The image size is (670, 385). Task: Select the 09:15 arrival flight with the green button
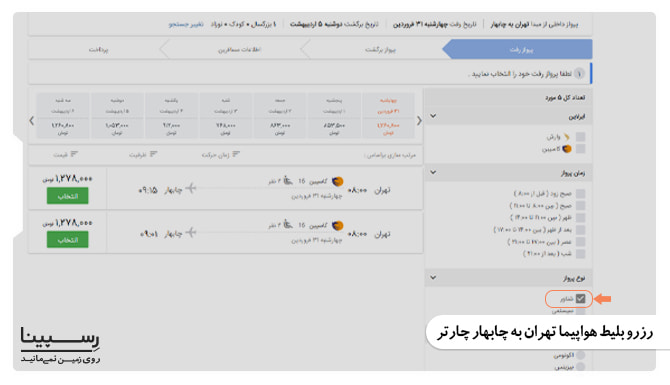(68, 196)
